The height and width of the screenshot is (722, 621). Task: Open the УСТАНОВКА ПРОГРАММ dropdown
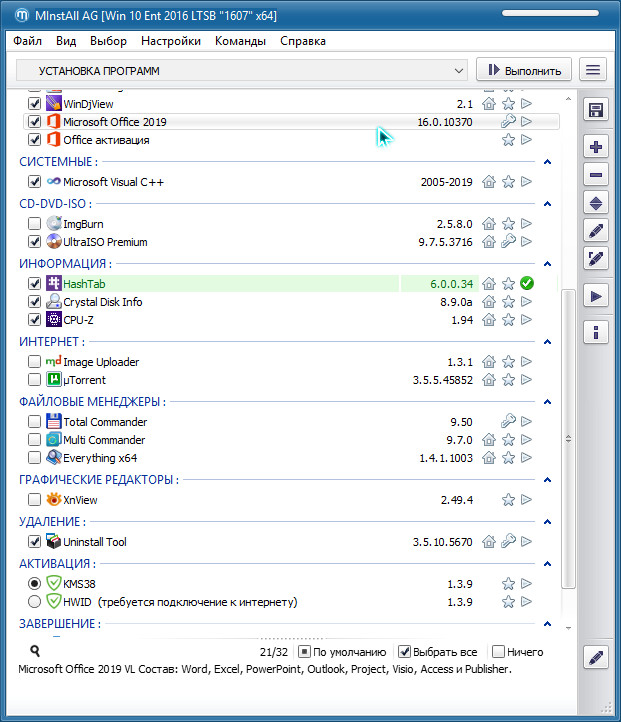[x=242, y=70]
